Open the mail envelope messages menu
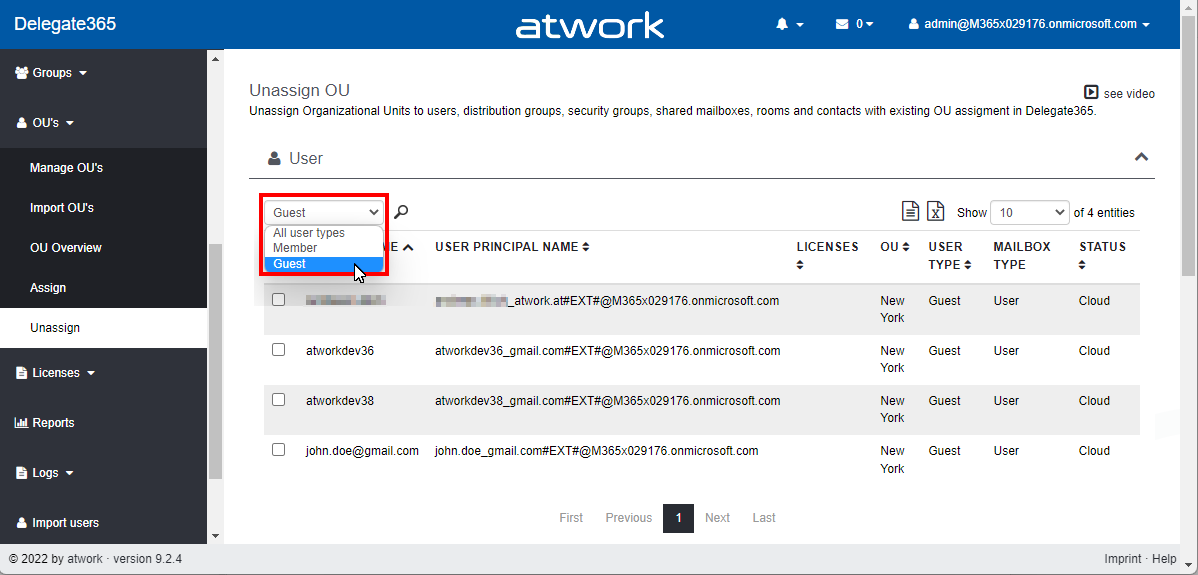Image resolution: width=1198 pixels, height=575 pixels. [x=854, y=24]
